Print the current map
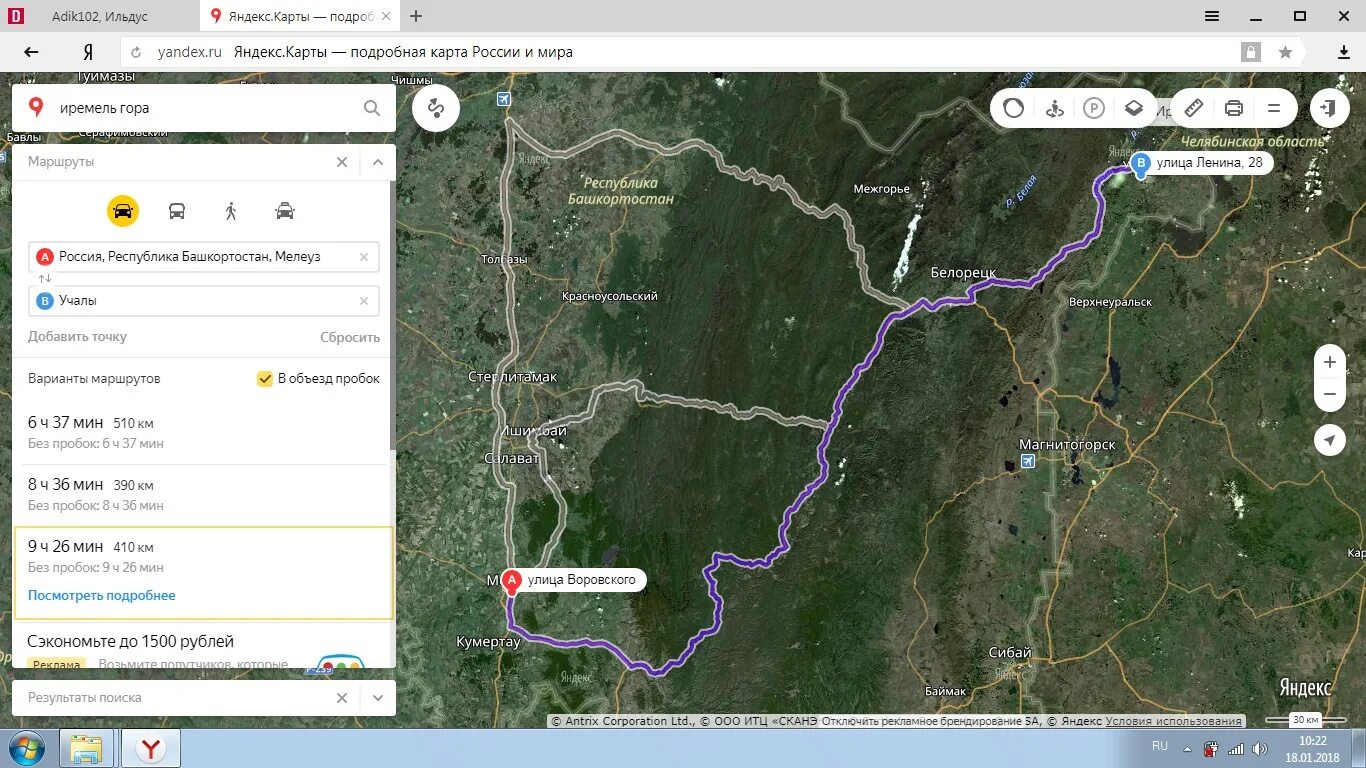The height and width of the screenshot is (768, 1366). click(1234, 108)
